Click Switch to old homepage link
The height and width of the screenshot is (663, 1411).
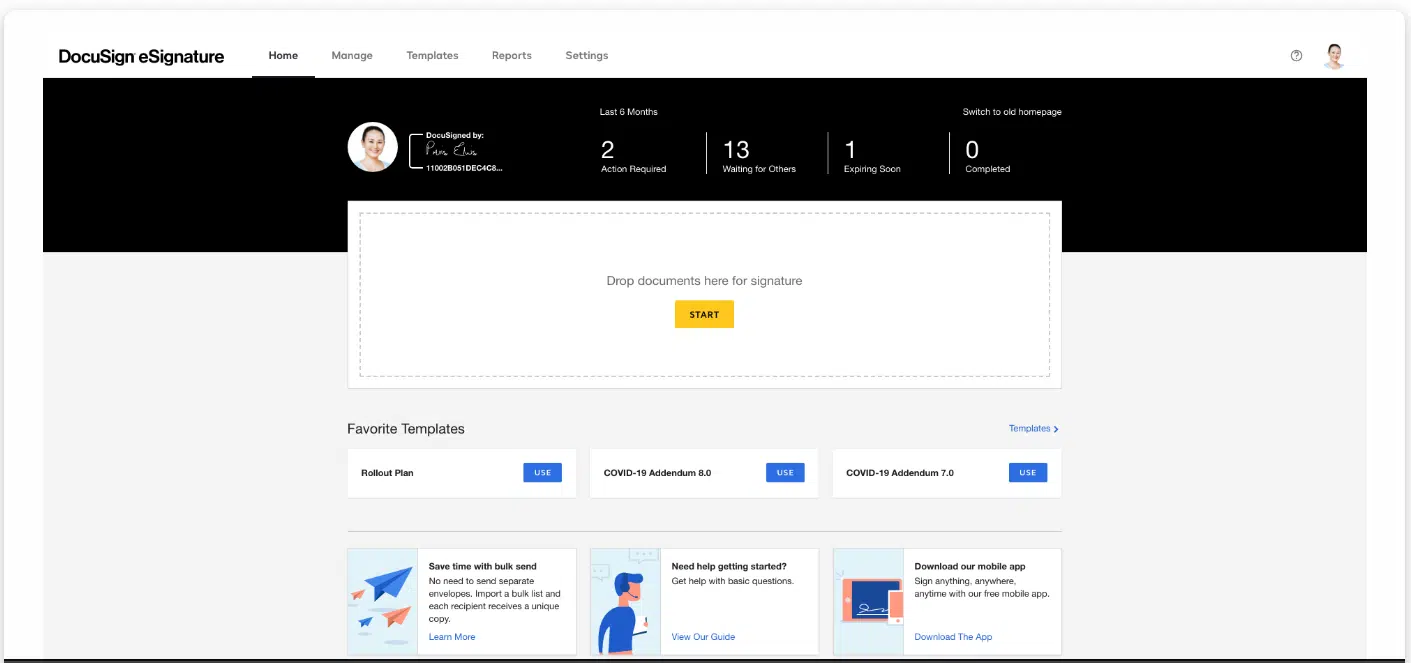pyautogui.click(x=1012, y=112)
